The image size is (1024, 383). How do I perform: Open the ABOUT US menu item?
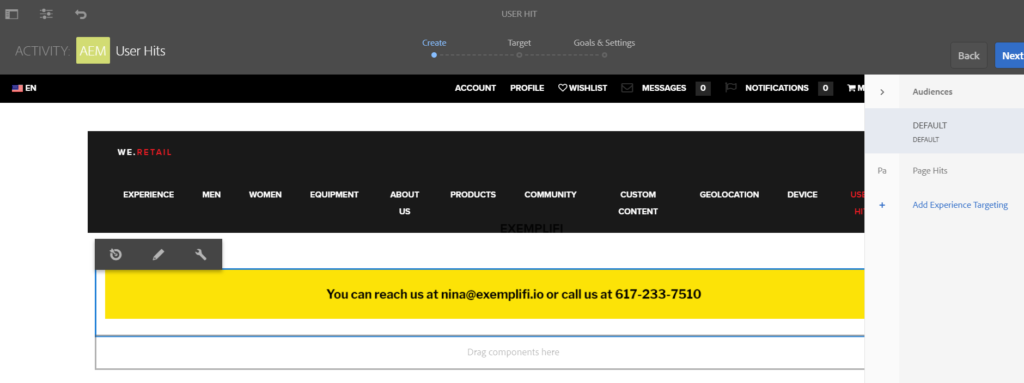pos(405,203)
